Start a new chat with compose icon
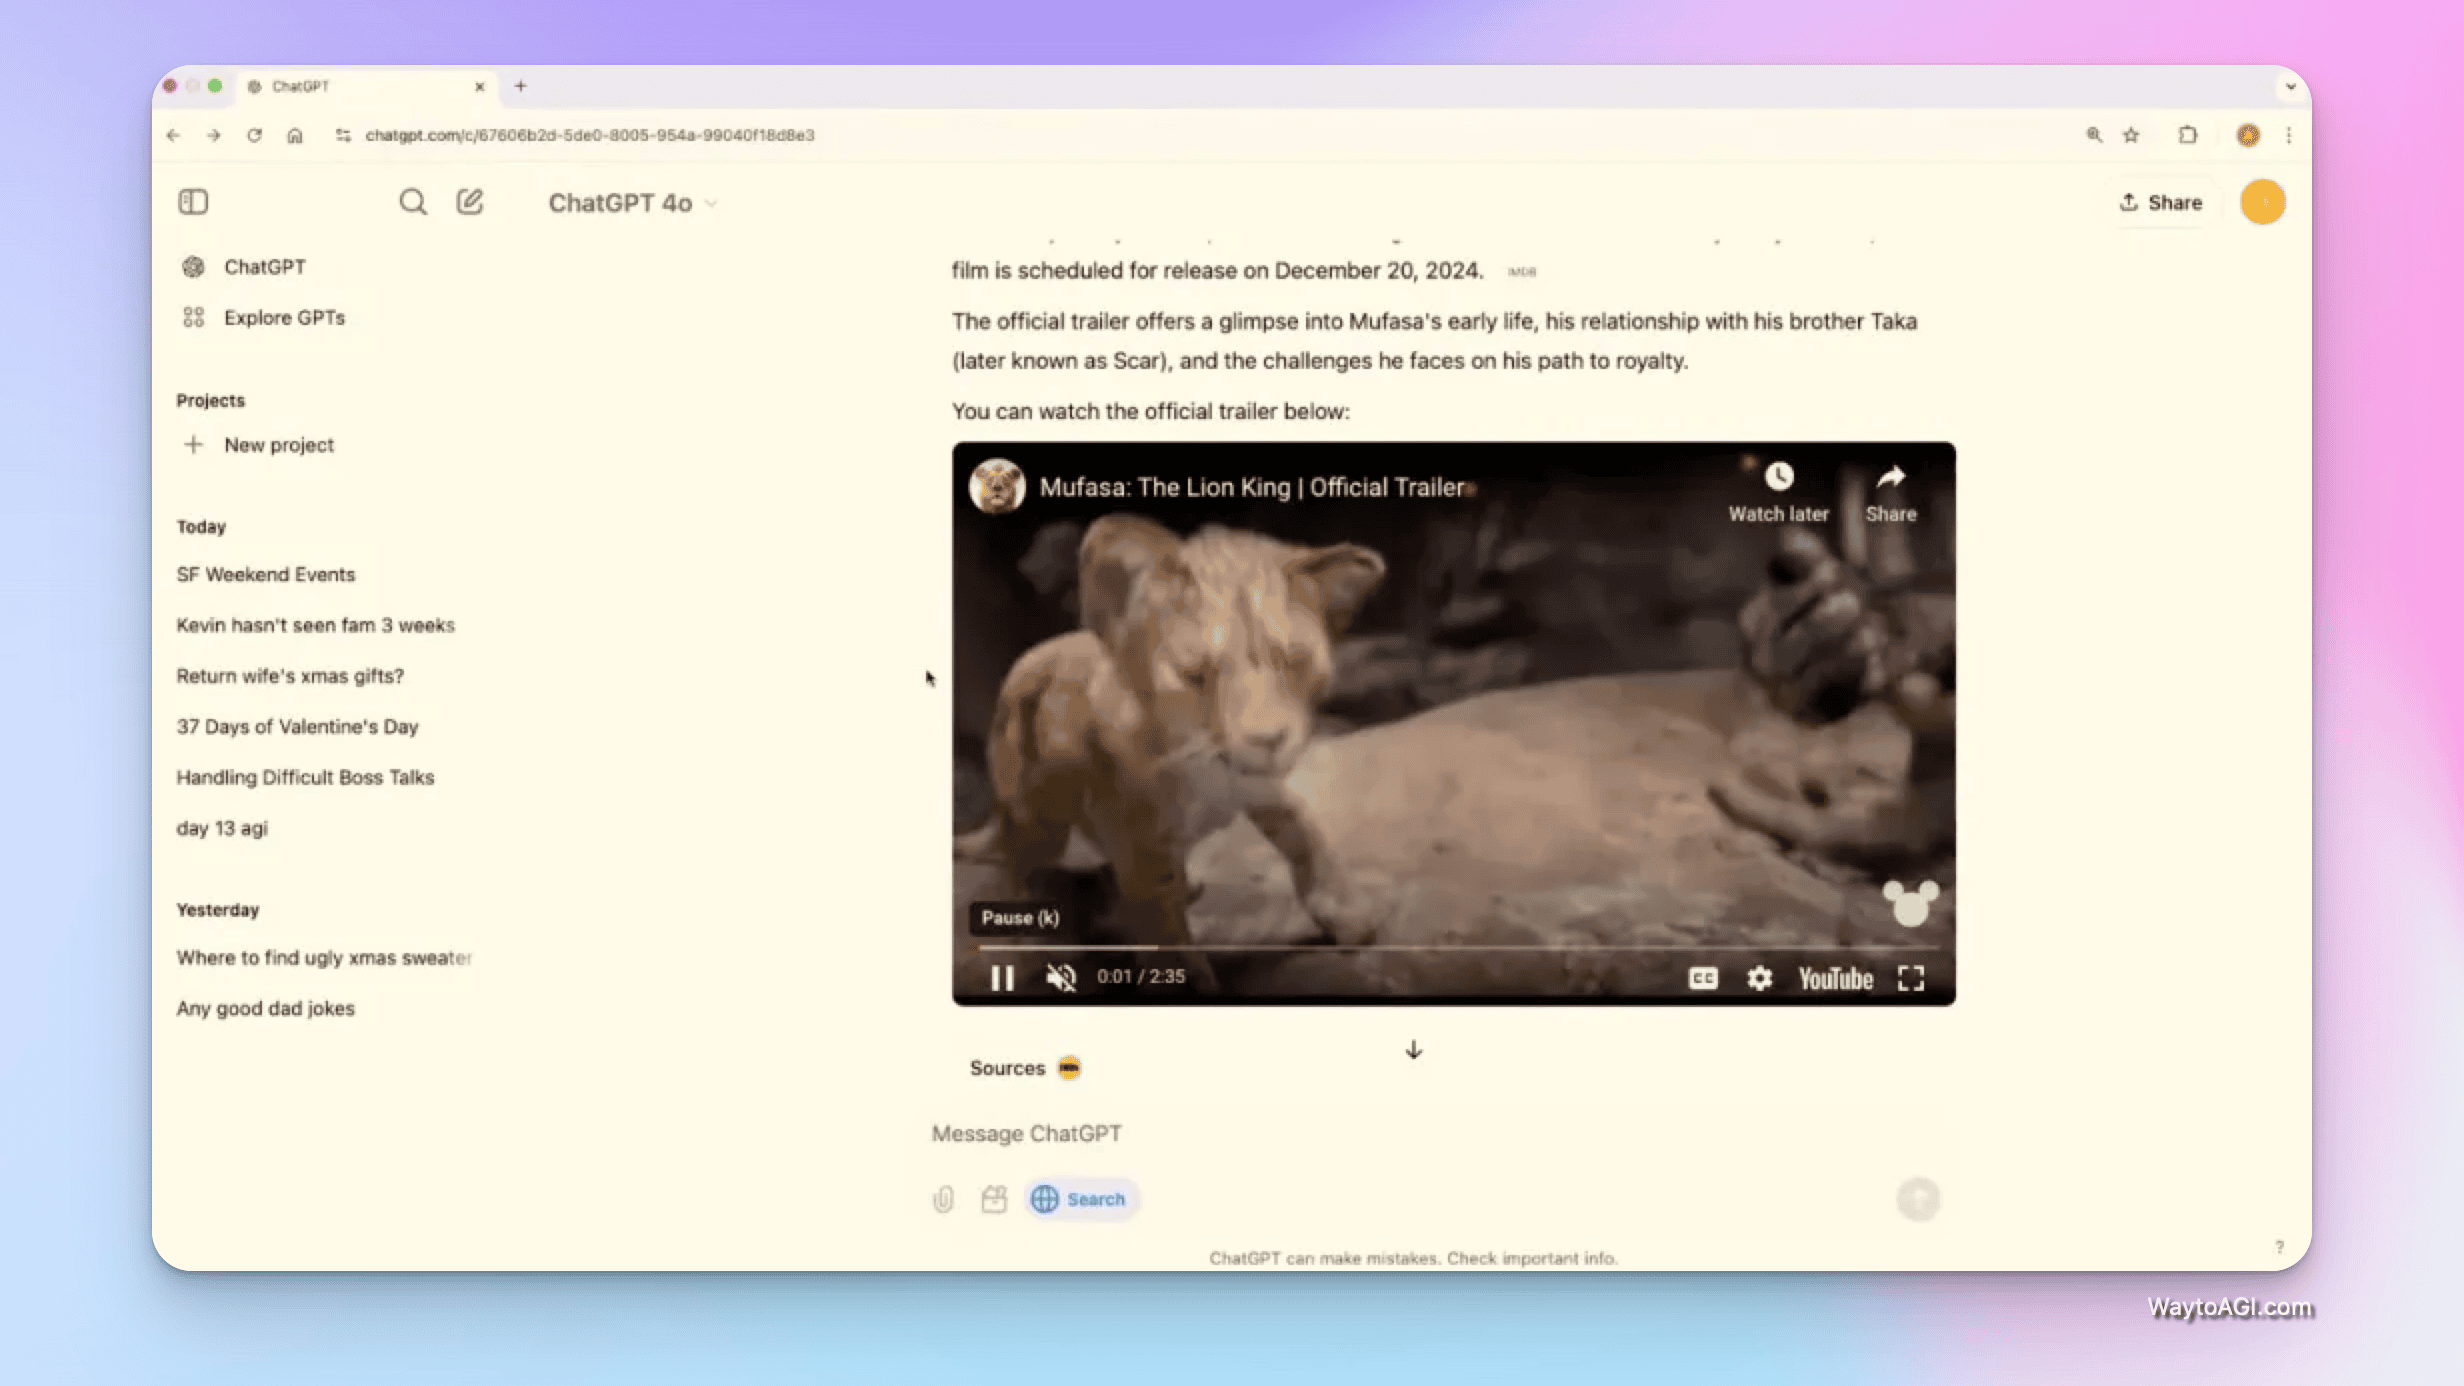This screenshot has width=2464, height=1386. coord(470,202)
